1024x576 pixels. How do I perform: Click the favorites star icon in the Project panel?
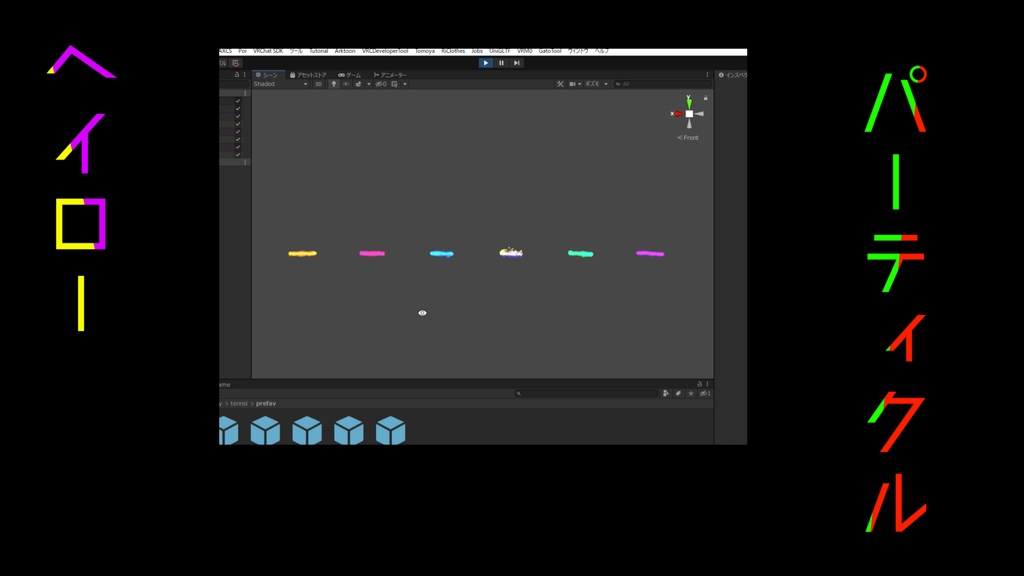(x=690, y=393)
